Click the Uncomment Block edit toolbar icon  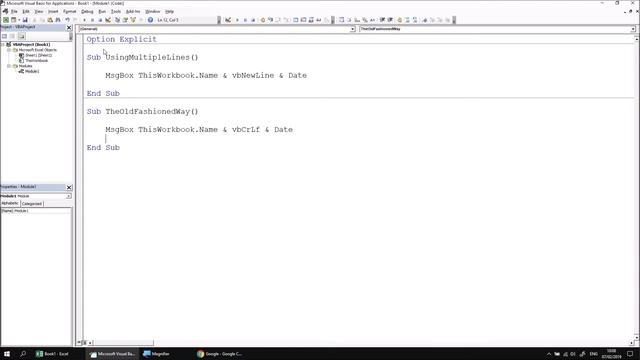415,20
